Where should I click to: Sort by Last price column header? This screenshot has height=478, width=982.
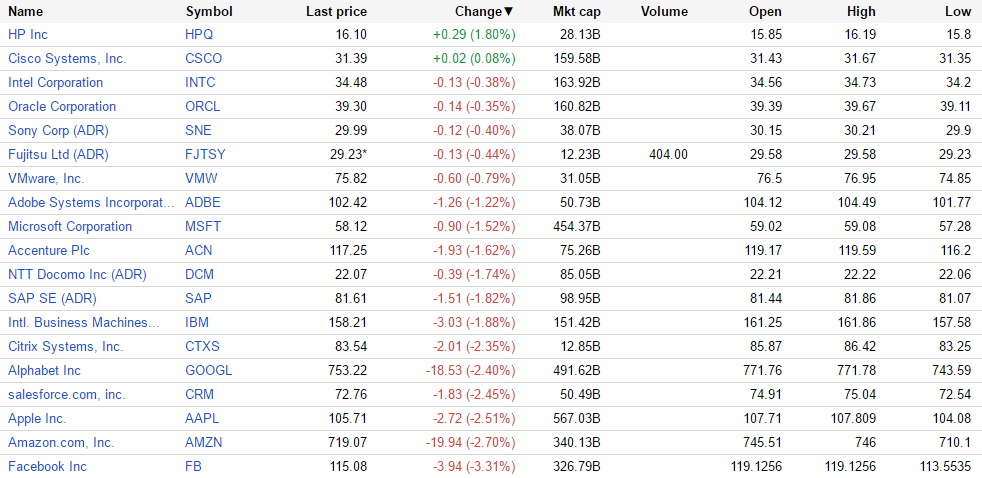[336, 11]
